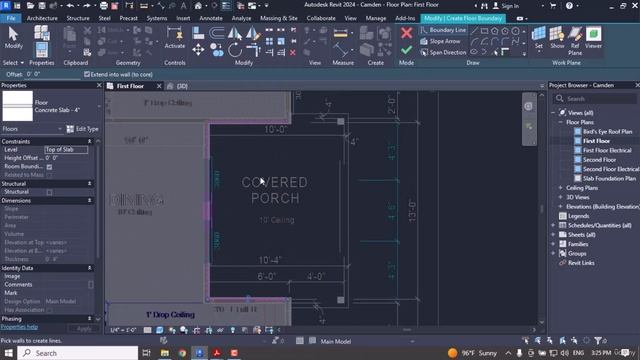Viewport: 640px width, 360px height.
Task: Click the Span Direction button
Action: tap(443, 52)
